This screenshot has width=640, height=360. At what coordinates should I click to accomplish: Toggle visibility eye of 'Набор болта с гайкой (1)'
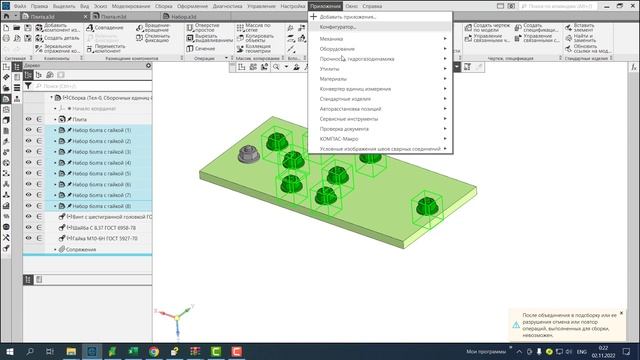point(28,130)
